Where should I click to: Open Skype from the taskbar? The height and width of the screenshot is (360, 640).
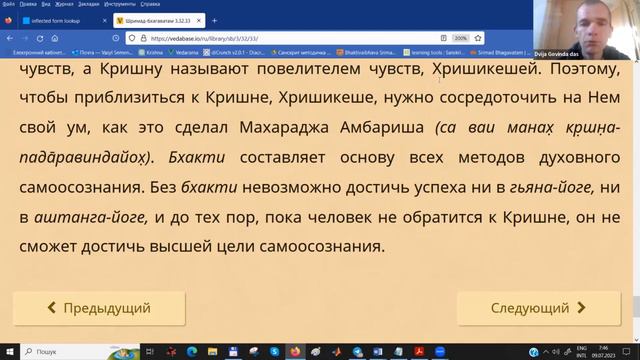pyautogui.click(x=275, y=351)
